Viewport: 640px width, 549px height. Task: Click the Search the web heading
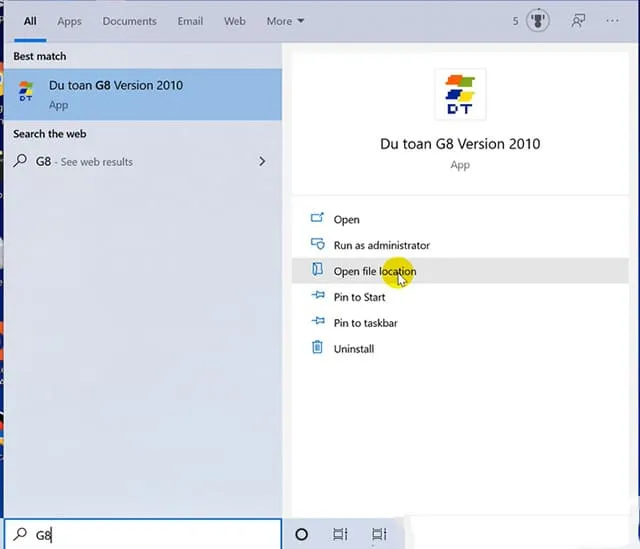tap(49, 134)
